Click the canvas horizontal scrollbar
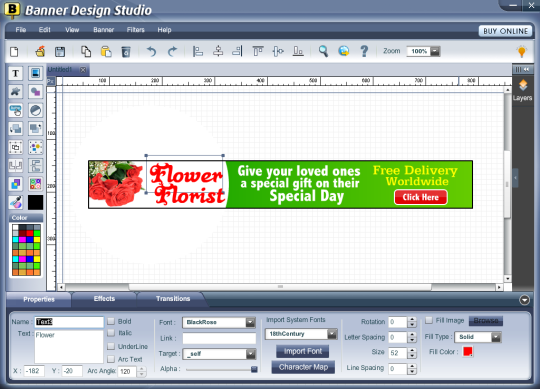Viewport: 540px width, 389px height. coord(280,287)
